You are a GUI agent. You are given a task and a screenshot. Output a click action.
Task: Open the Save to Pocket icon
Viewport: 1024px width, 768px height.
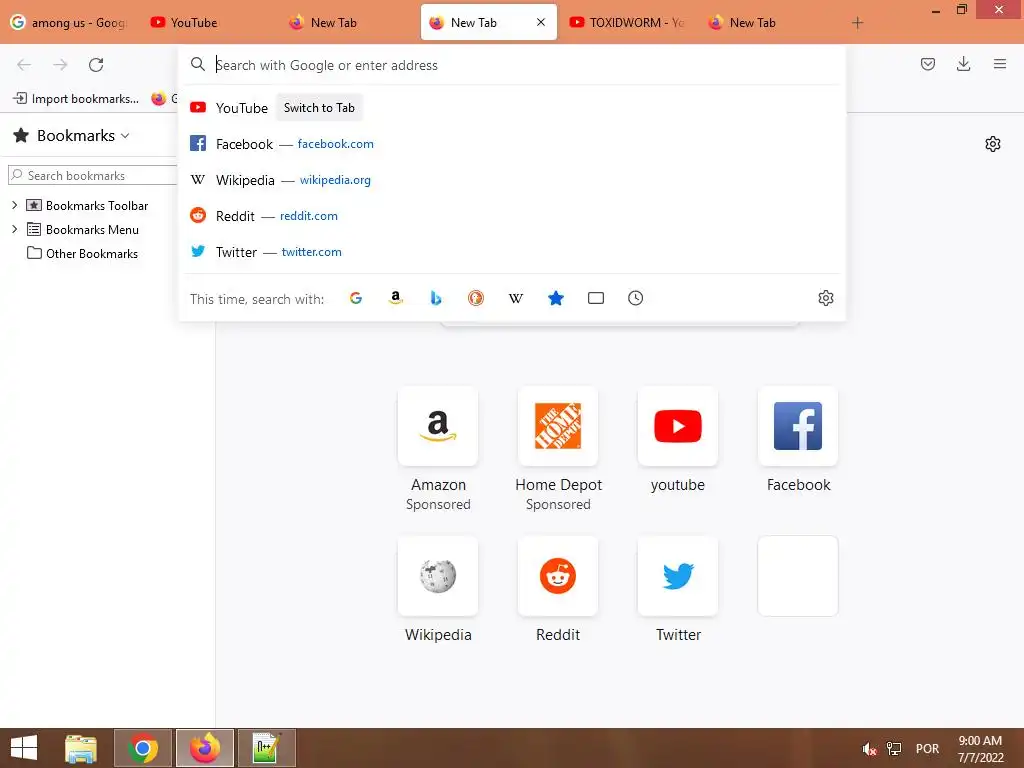[928, 64]
